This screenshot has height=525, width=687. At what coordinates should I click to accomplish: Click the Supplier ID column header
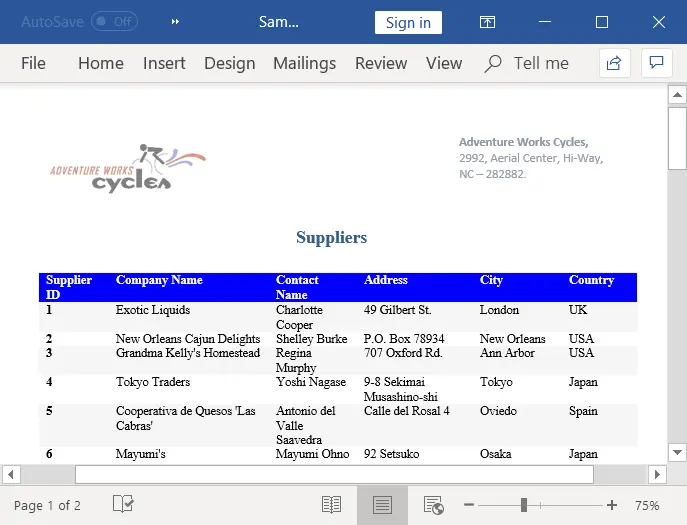point(69,287)
